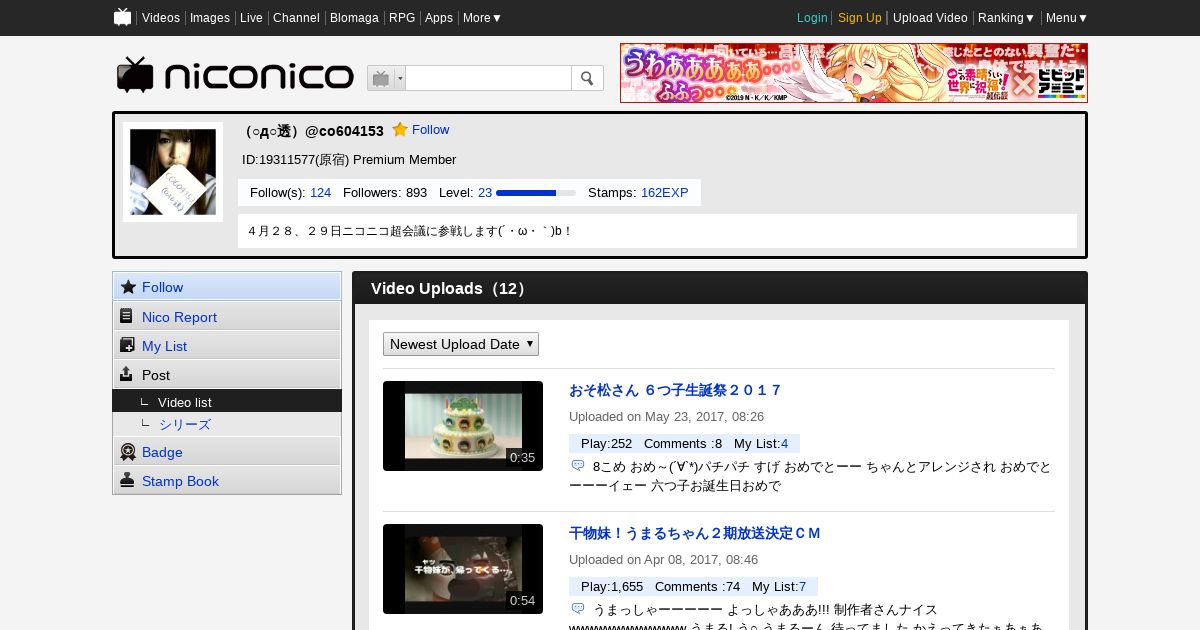This screenshot has height=630, width=1200.
Task: Click the level progress bar in the profile
Action: (x=536, y=193)
